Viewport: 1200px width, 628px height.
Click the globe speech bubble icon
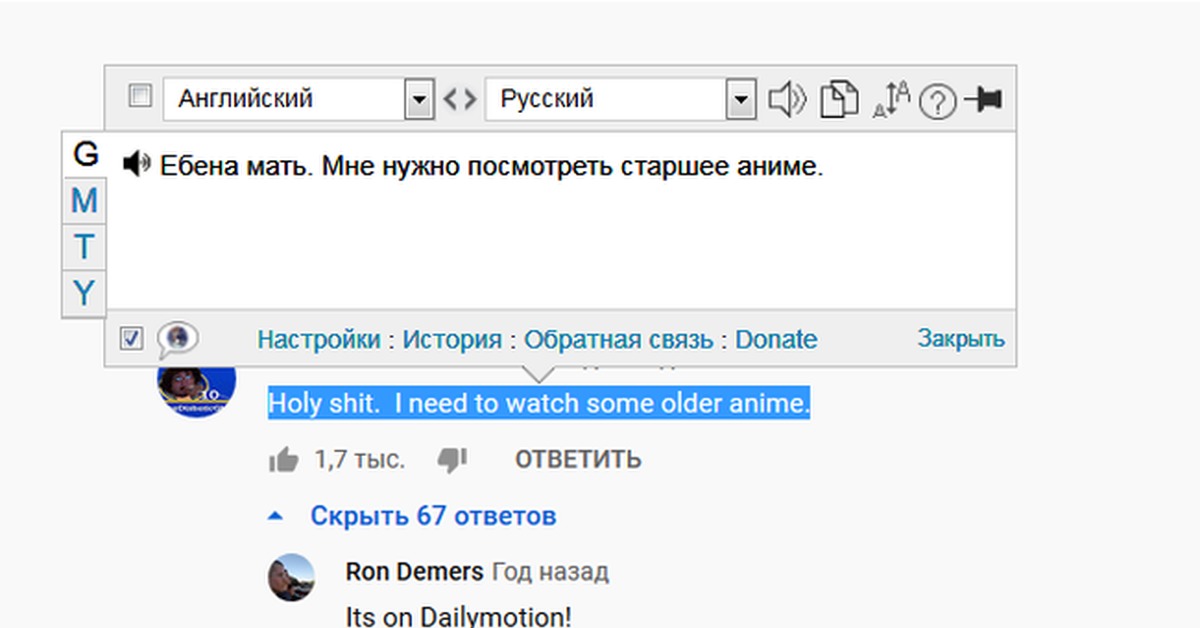(177, 339)
